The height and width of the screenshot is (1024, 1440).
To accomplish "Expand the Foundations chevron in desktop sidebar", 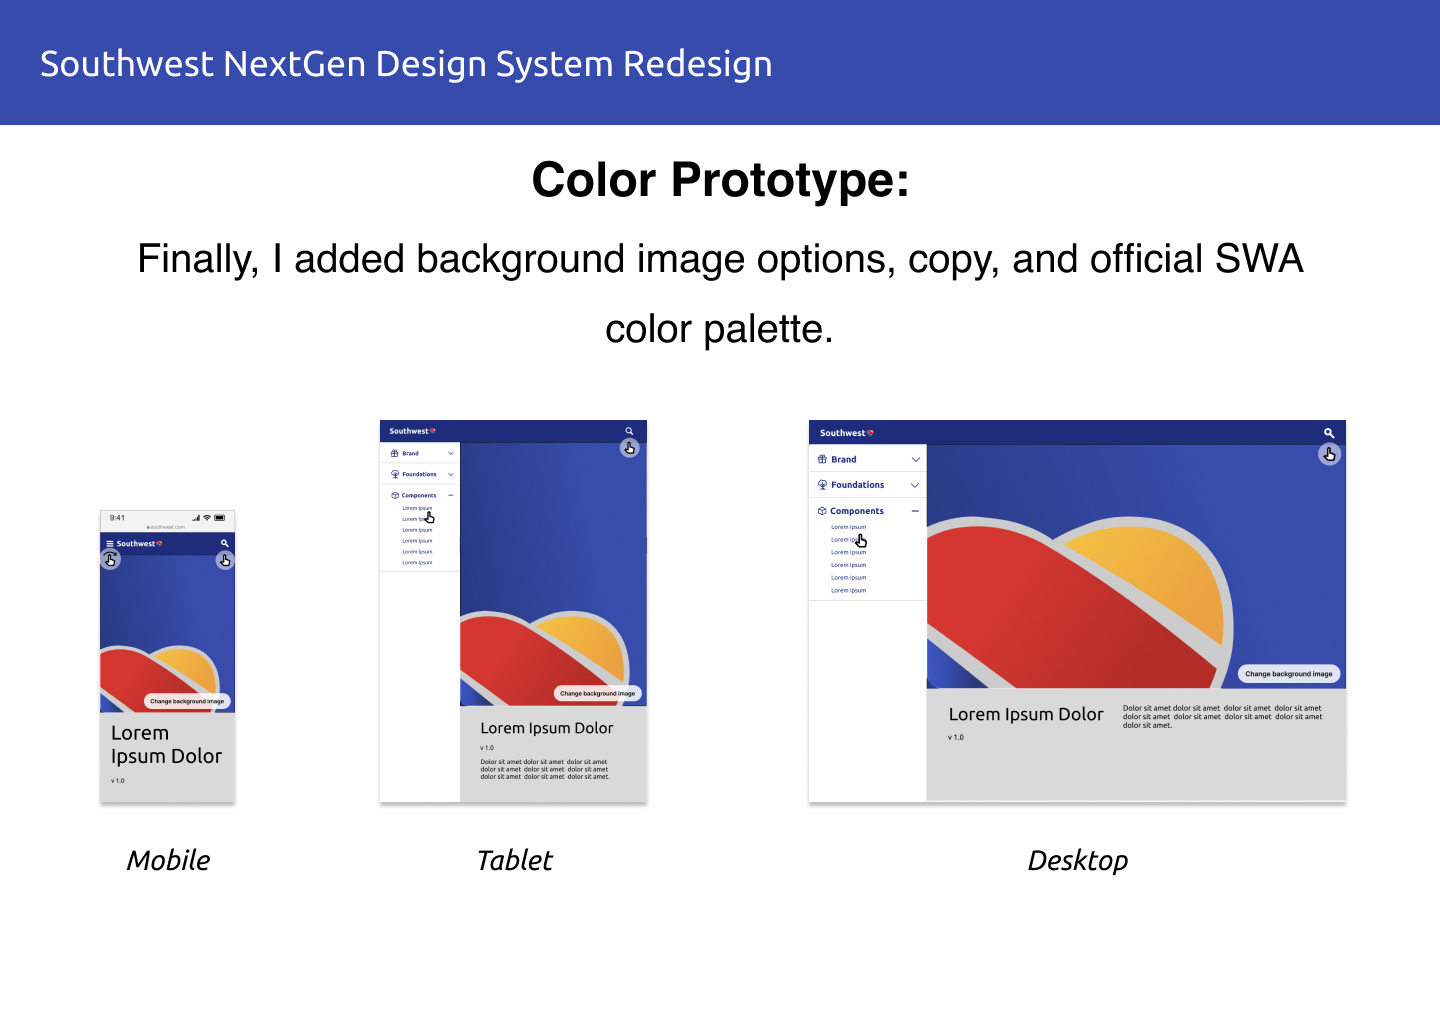I will (x=915, y=485).
